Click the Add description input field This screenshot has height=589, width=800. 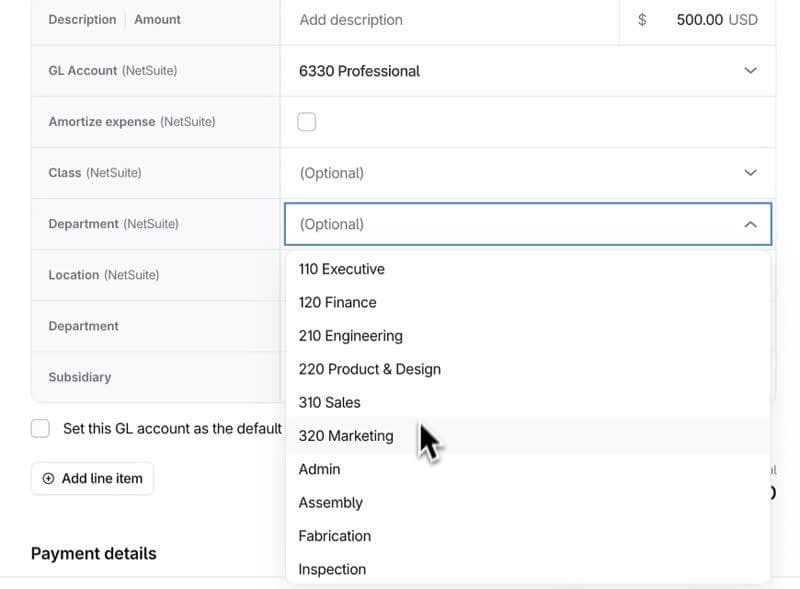point(450,20)
